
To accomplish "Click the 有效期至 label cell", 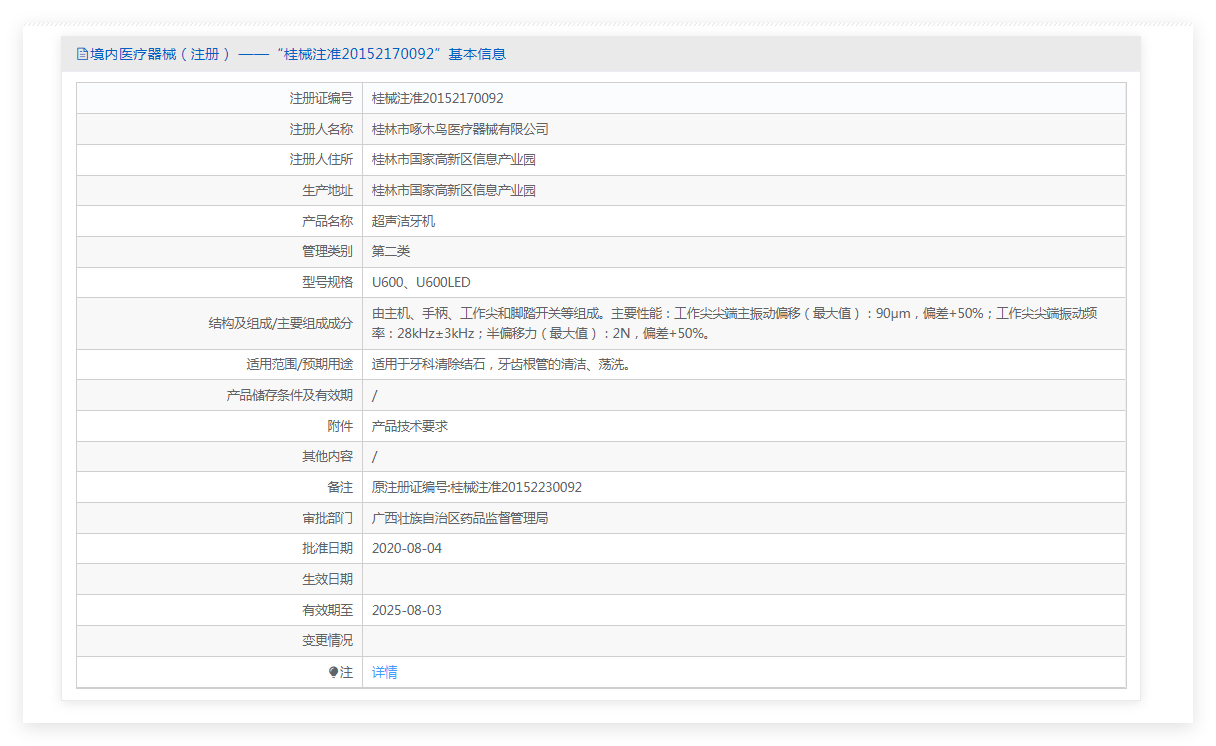I will pos(220,610).
